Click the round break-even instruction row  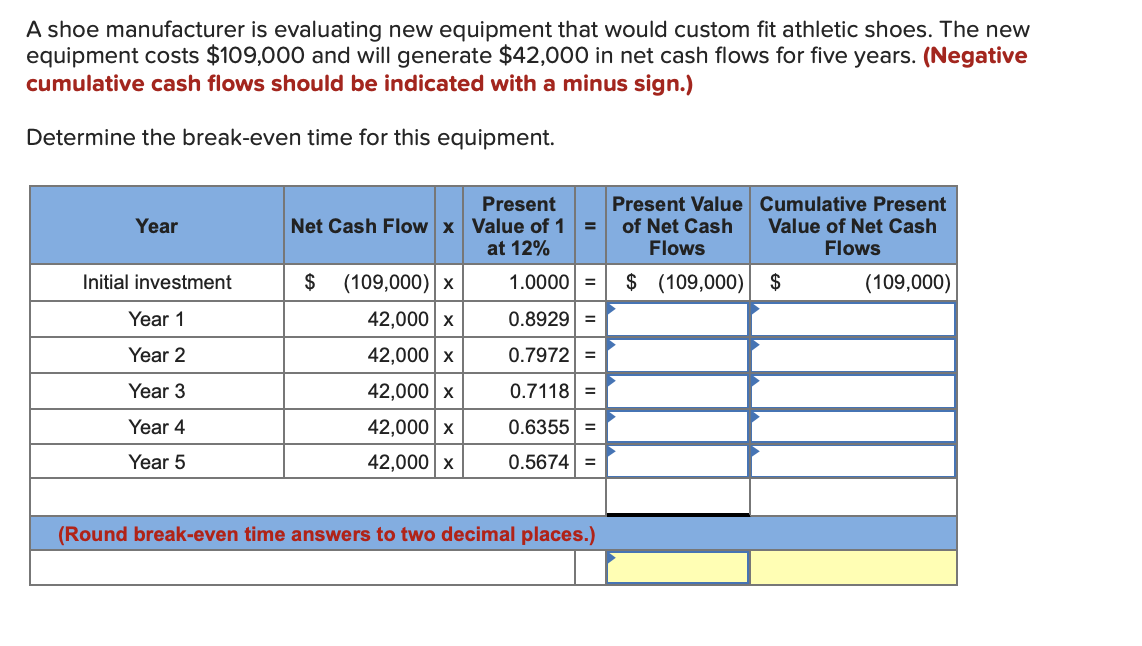point(330,534)
